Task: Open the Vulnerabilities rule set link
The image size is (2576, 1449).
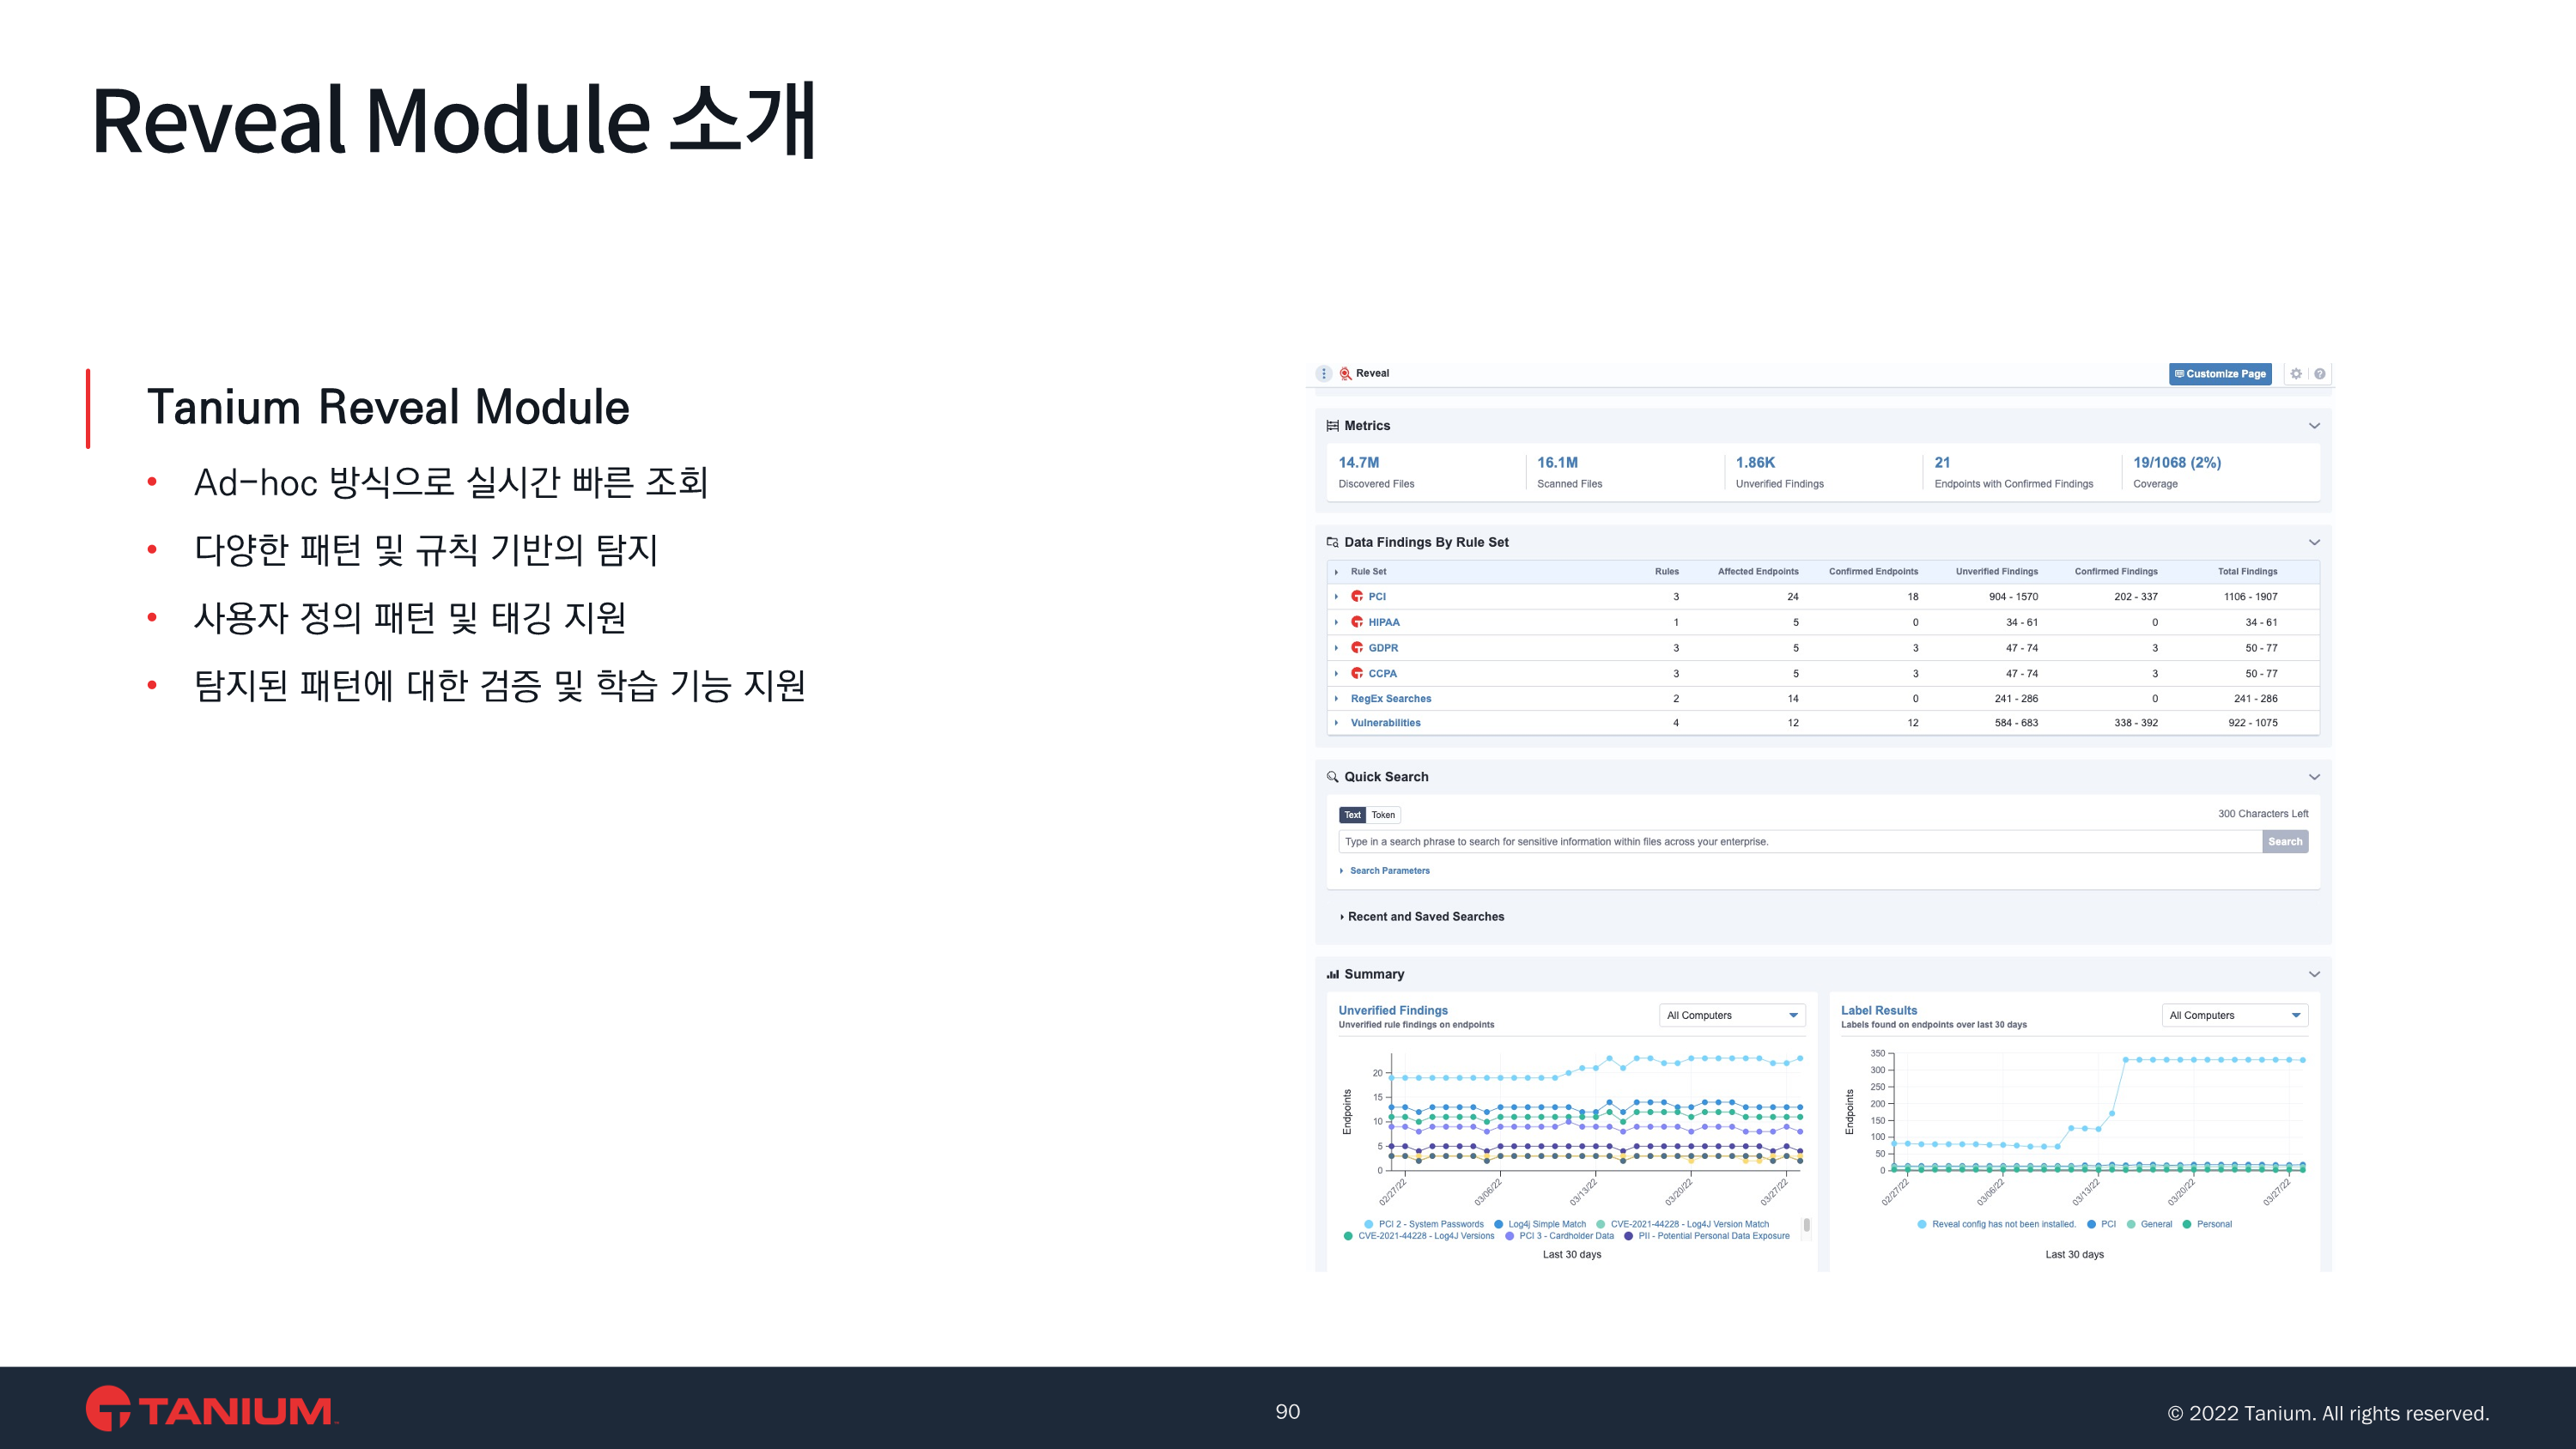Action: pyautogui.click(x=1385, y=723)
